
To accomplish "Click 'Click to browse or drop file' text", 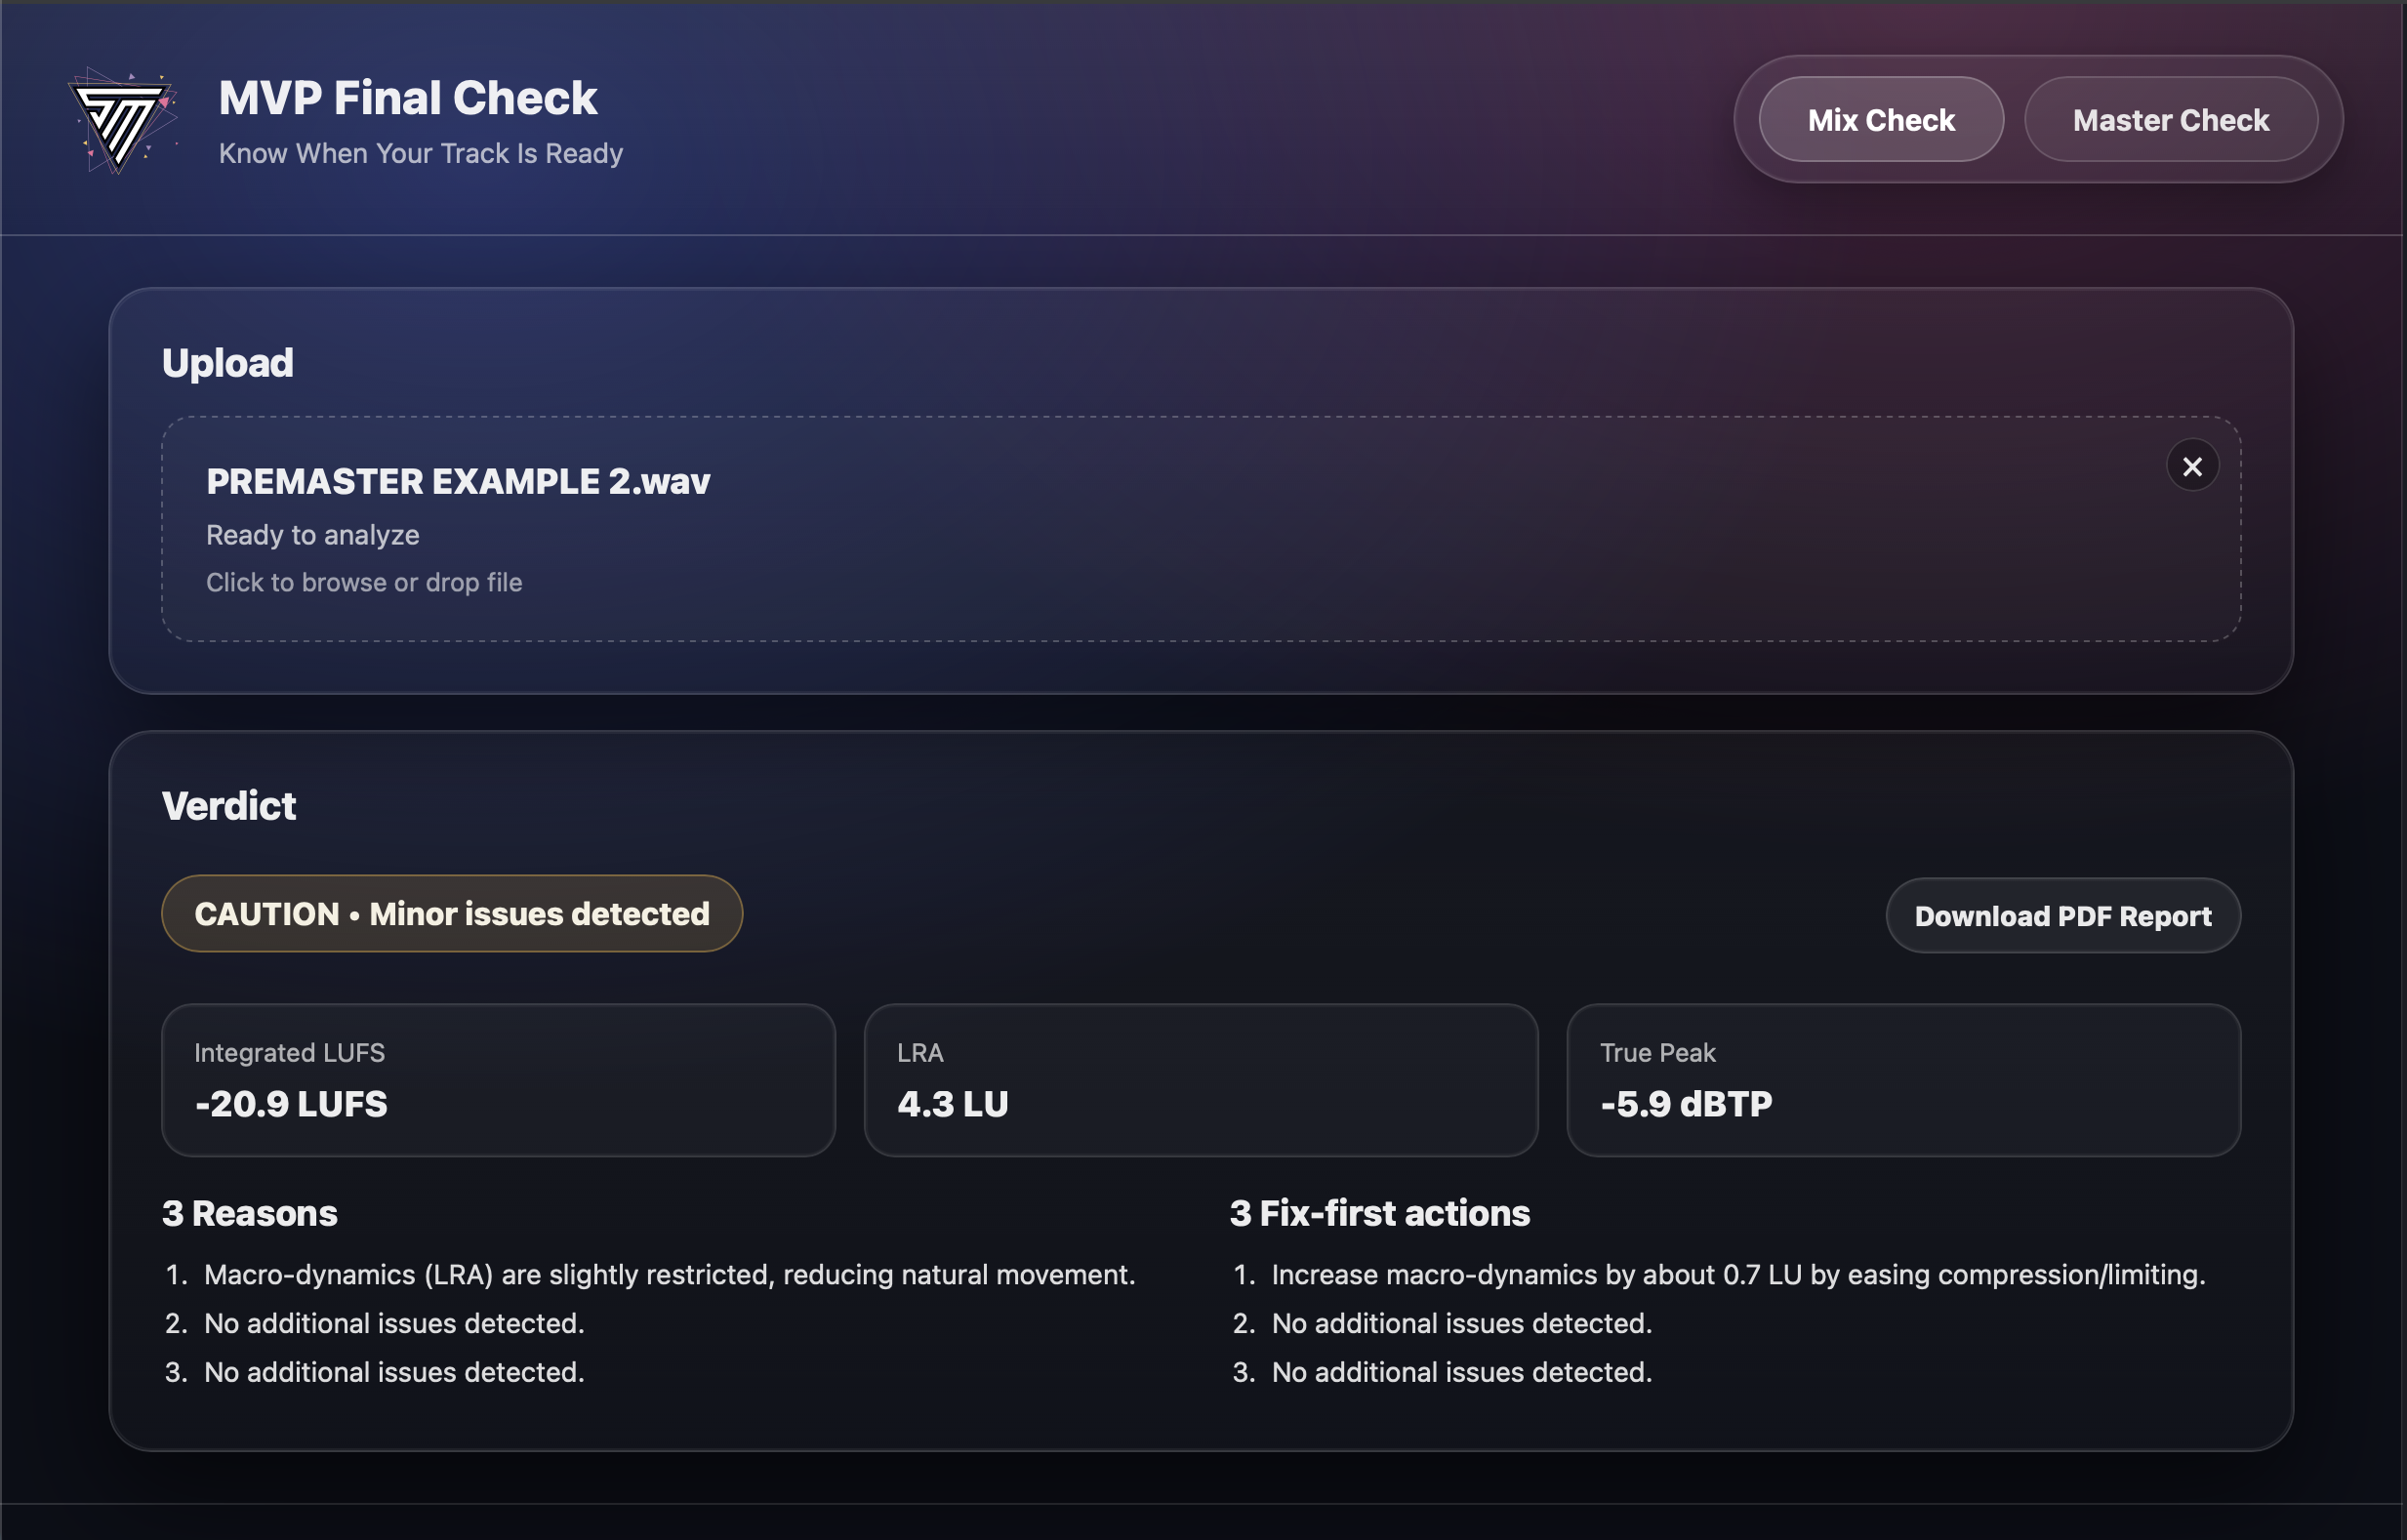I will pos(364,582).
